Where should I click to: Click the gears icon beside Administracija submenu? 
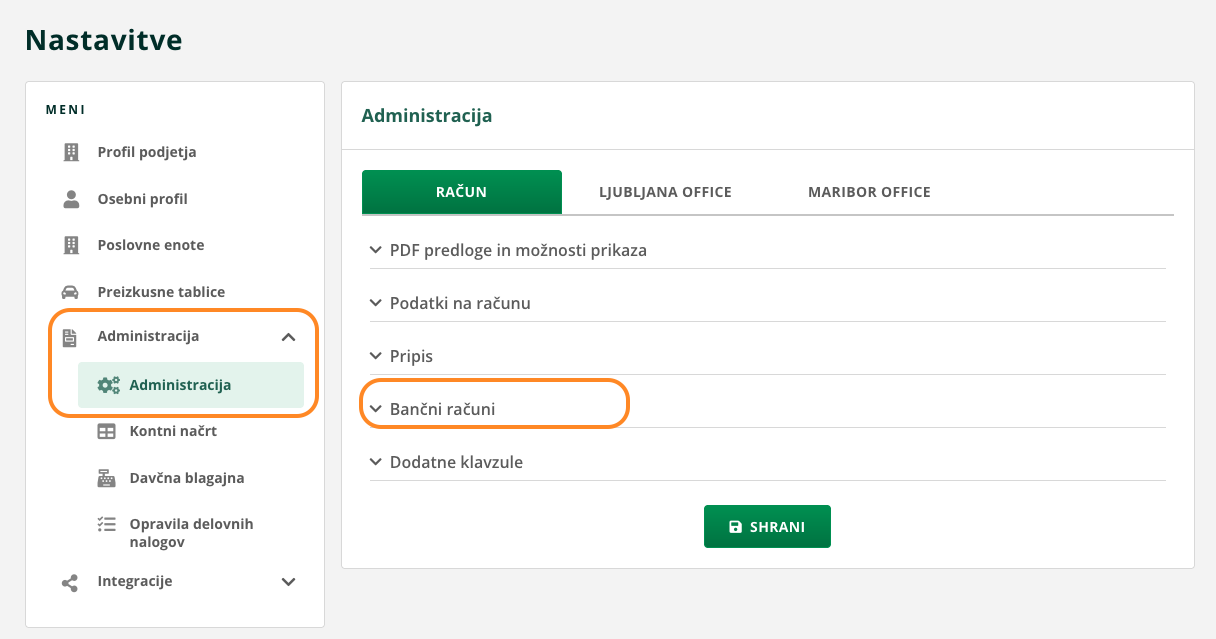(108, 385)
